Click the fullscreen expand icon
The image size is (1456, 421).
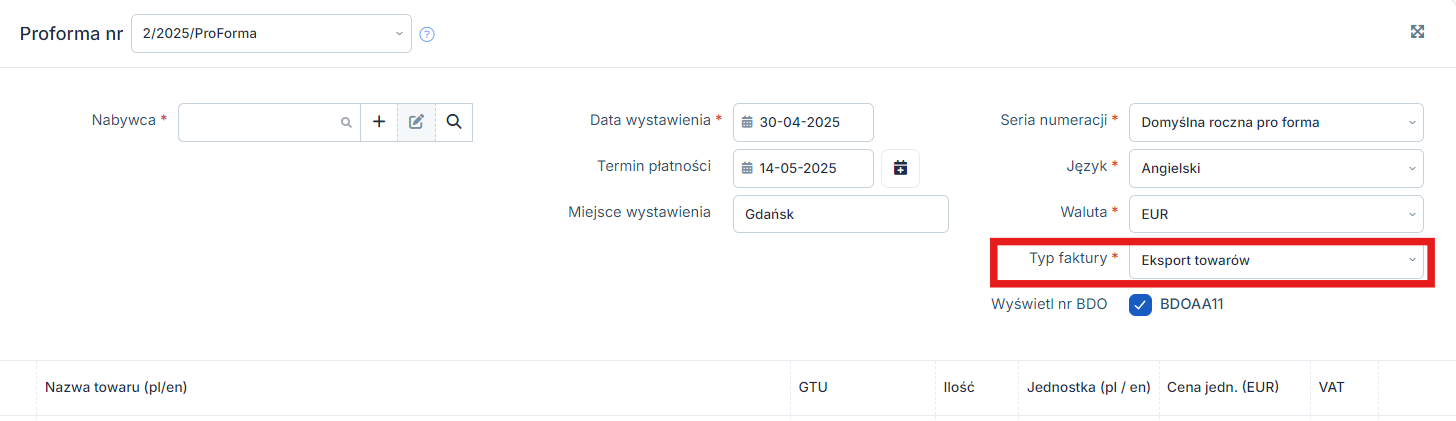pyautogui.click(x=1417, y=31)
